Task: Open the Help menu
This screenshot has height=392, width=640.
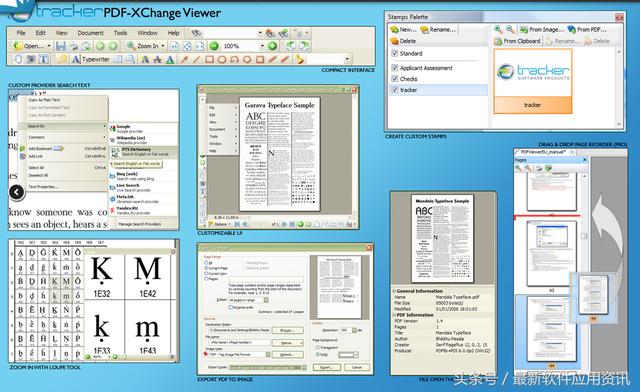Action: (x=173, y=33)
